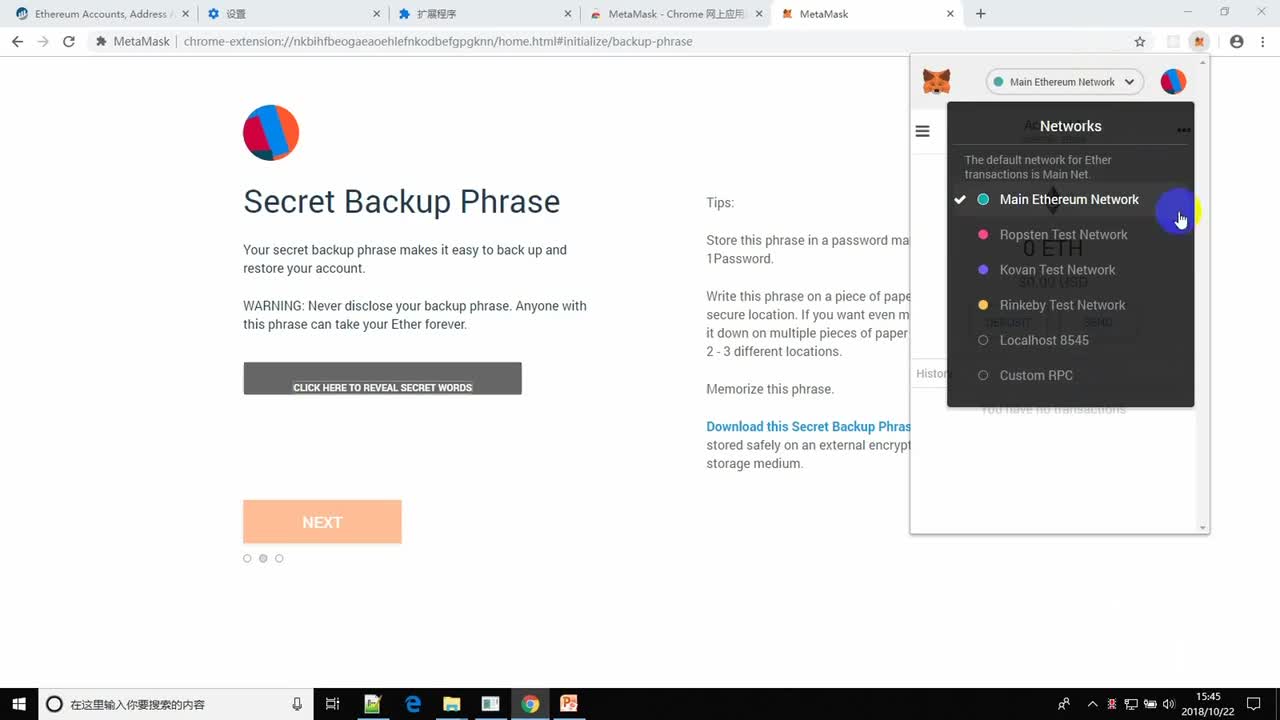Show hidden system tray icons
Viewport: 1280px width, 720px height.
pos(1092,704)
